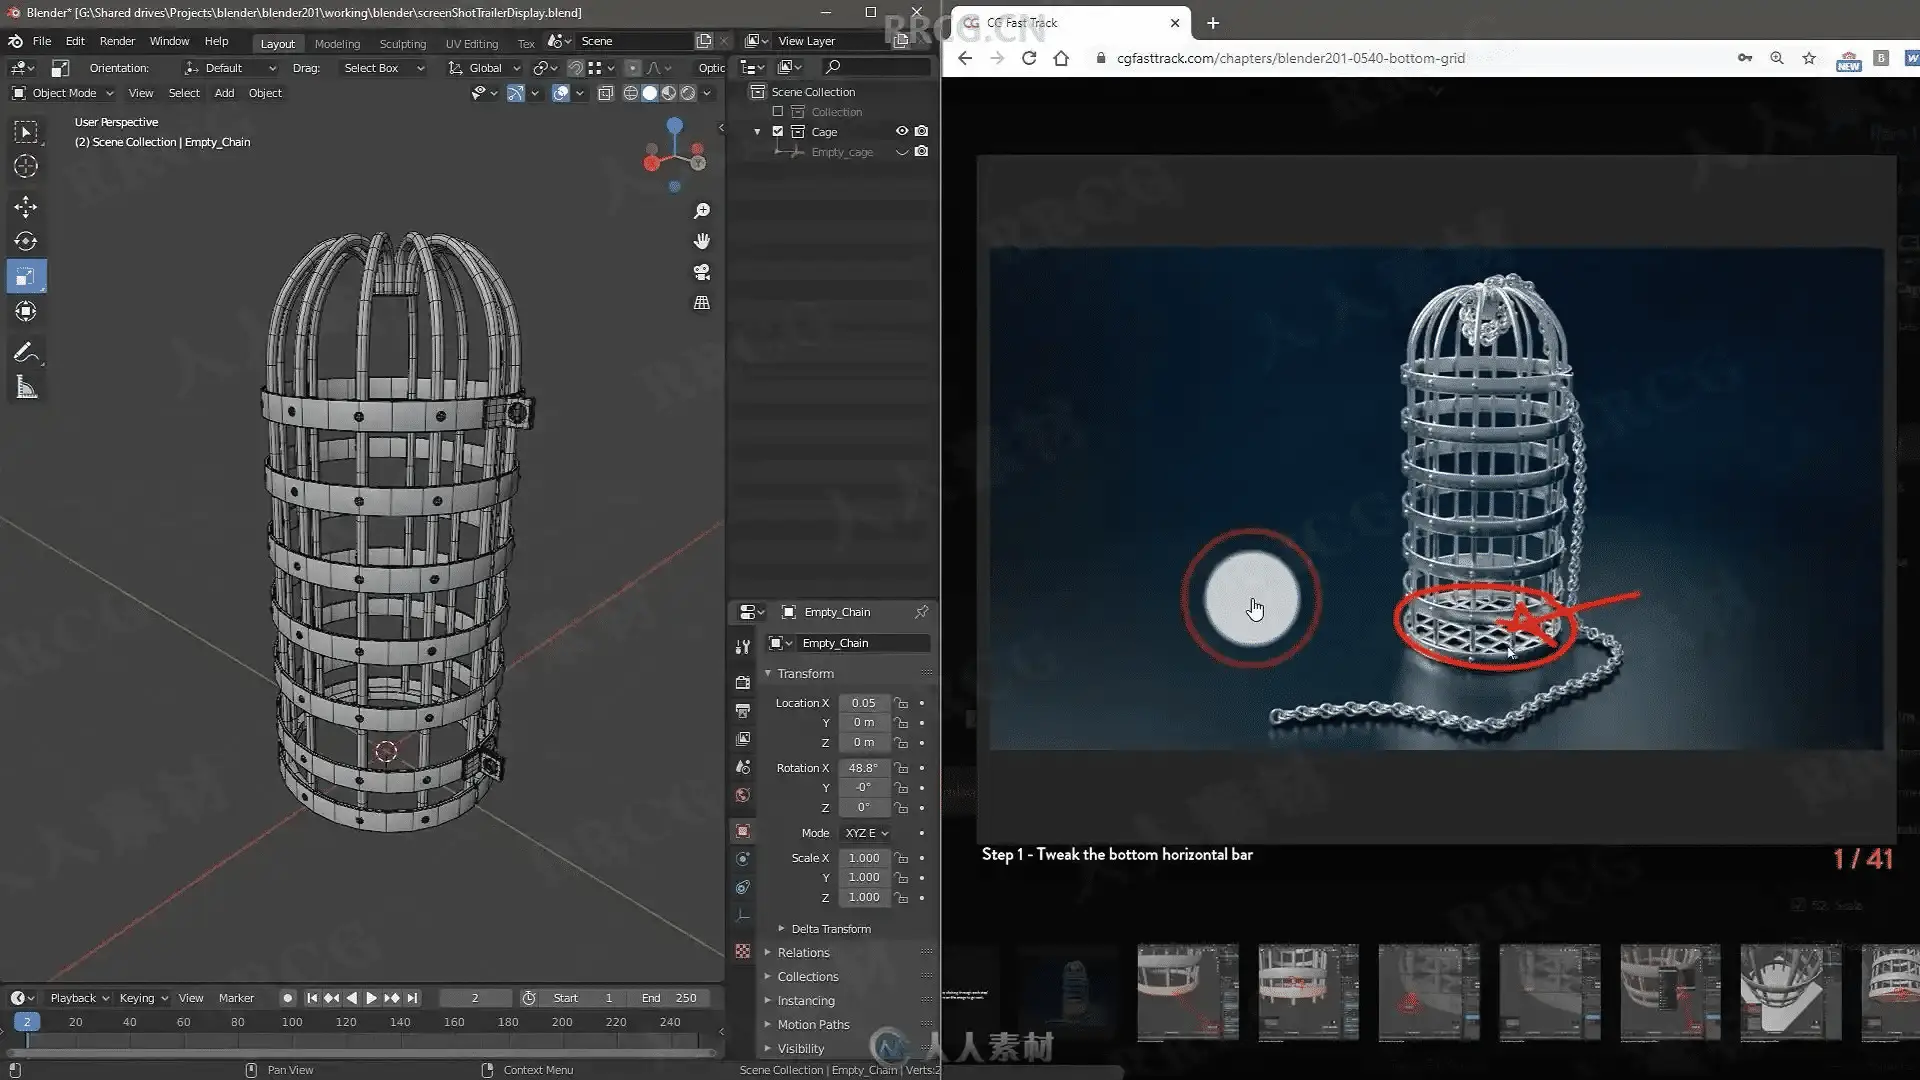Open the Object Mode dropdown

coord(63,93)
